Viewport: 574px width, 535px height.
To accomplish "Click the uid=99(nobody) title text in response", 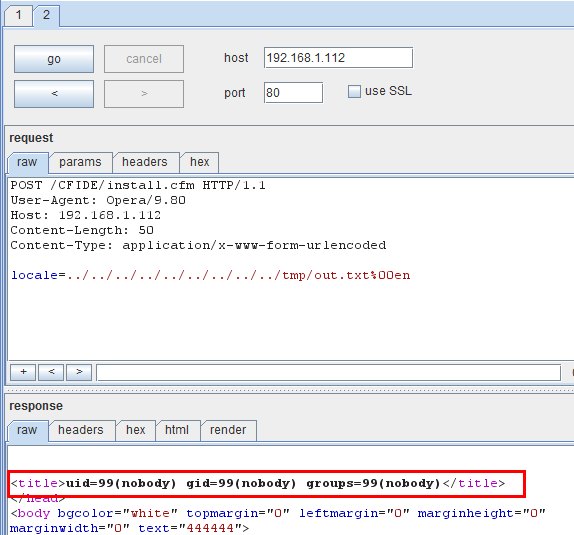I will coord(253,483).
